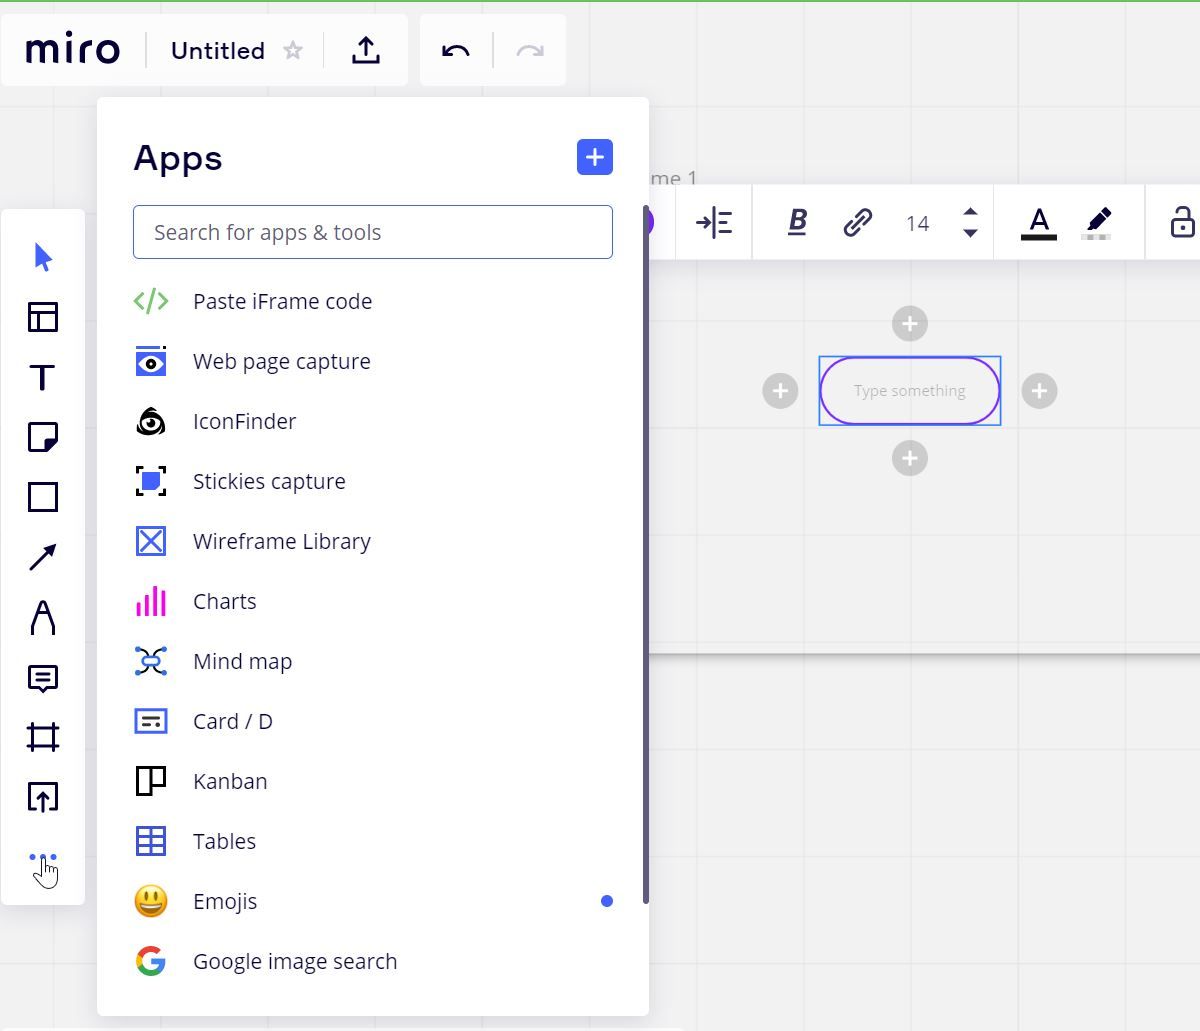Image resolution: width=1200 pixels, height=1031 pixels.
Task: Add node below the mind map shape
Action: click(910, 458)
